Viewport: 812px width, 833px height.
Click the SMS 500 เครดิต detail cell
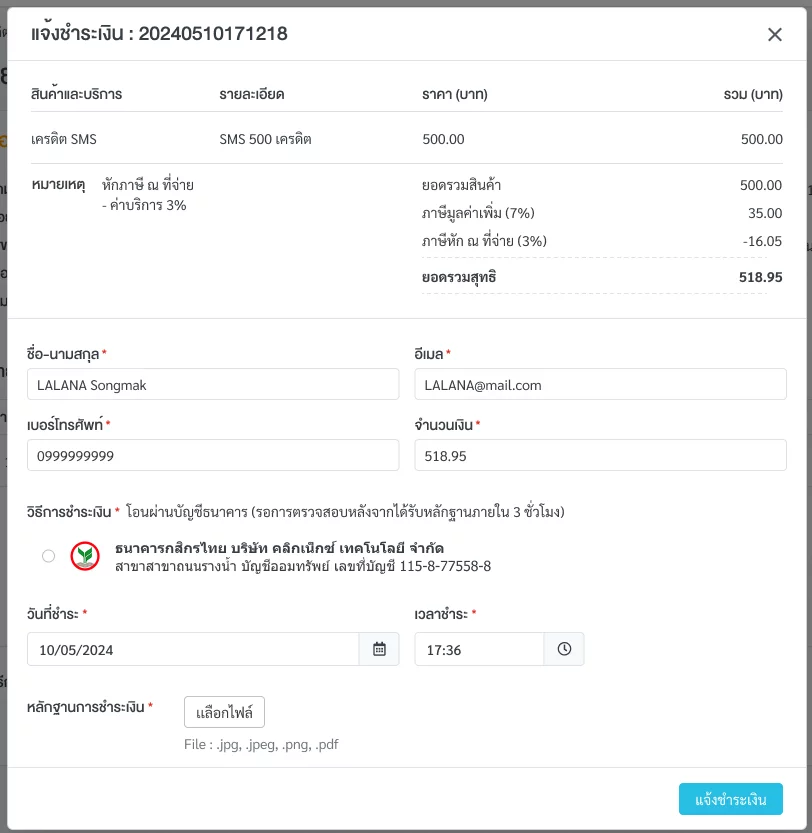(x=265, y=139)
